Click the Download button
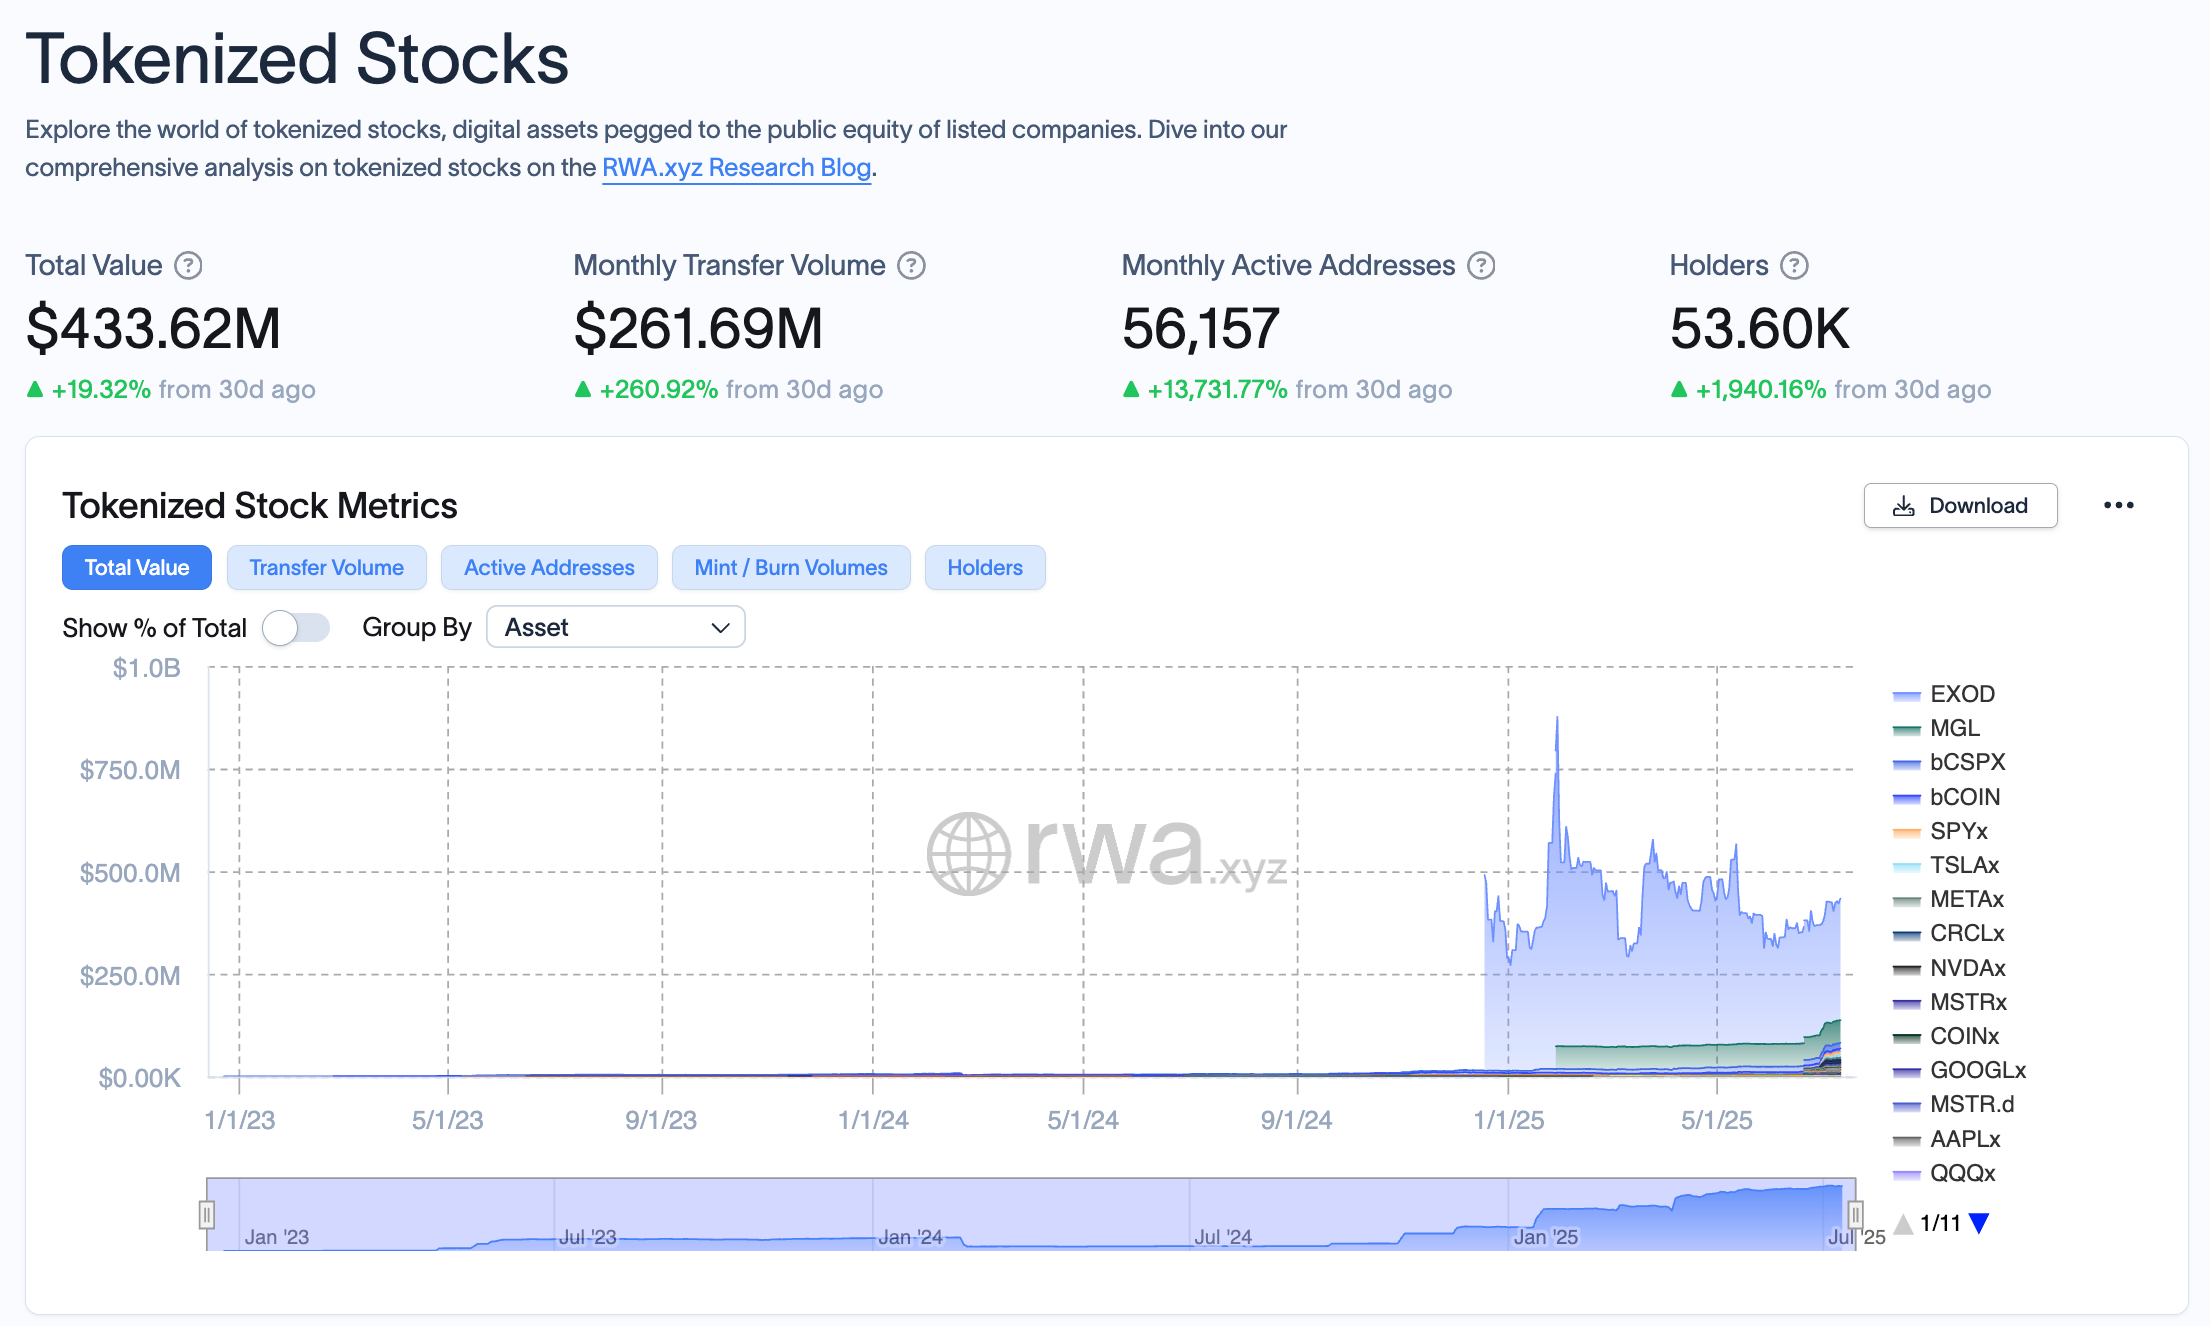The image size is (2210, 1326). [x=1960, y=505]
